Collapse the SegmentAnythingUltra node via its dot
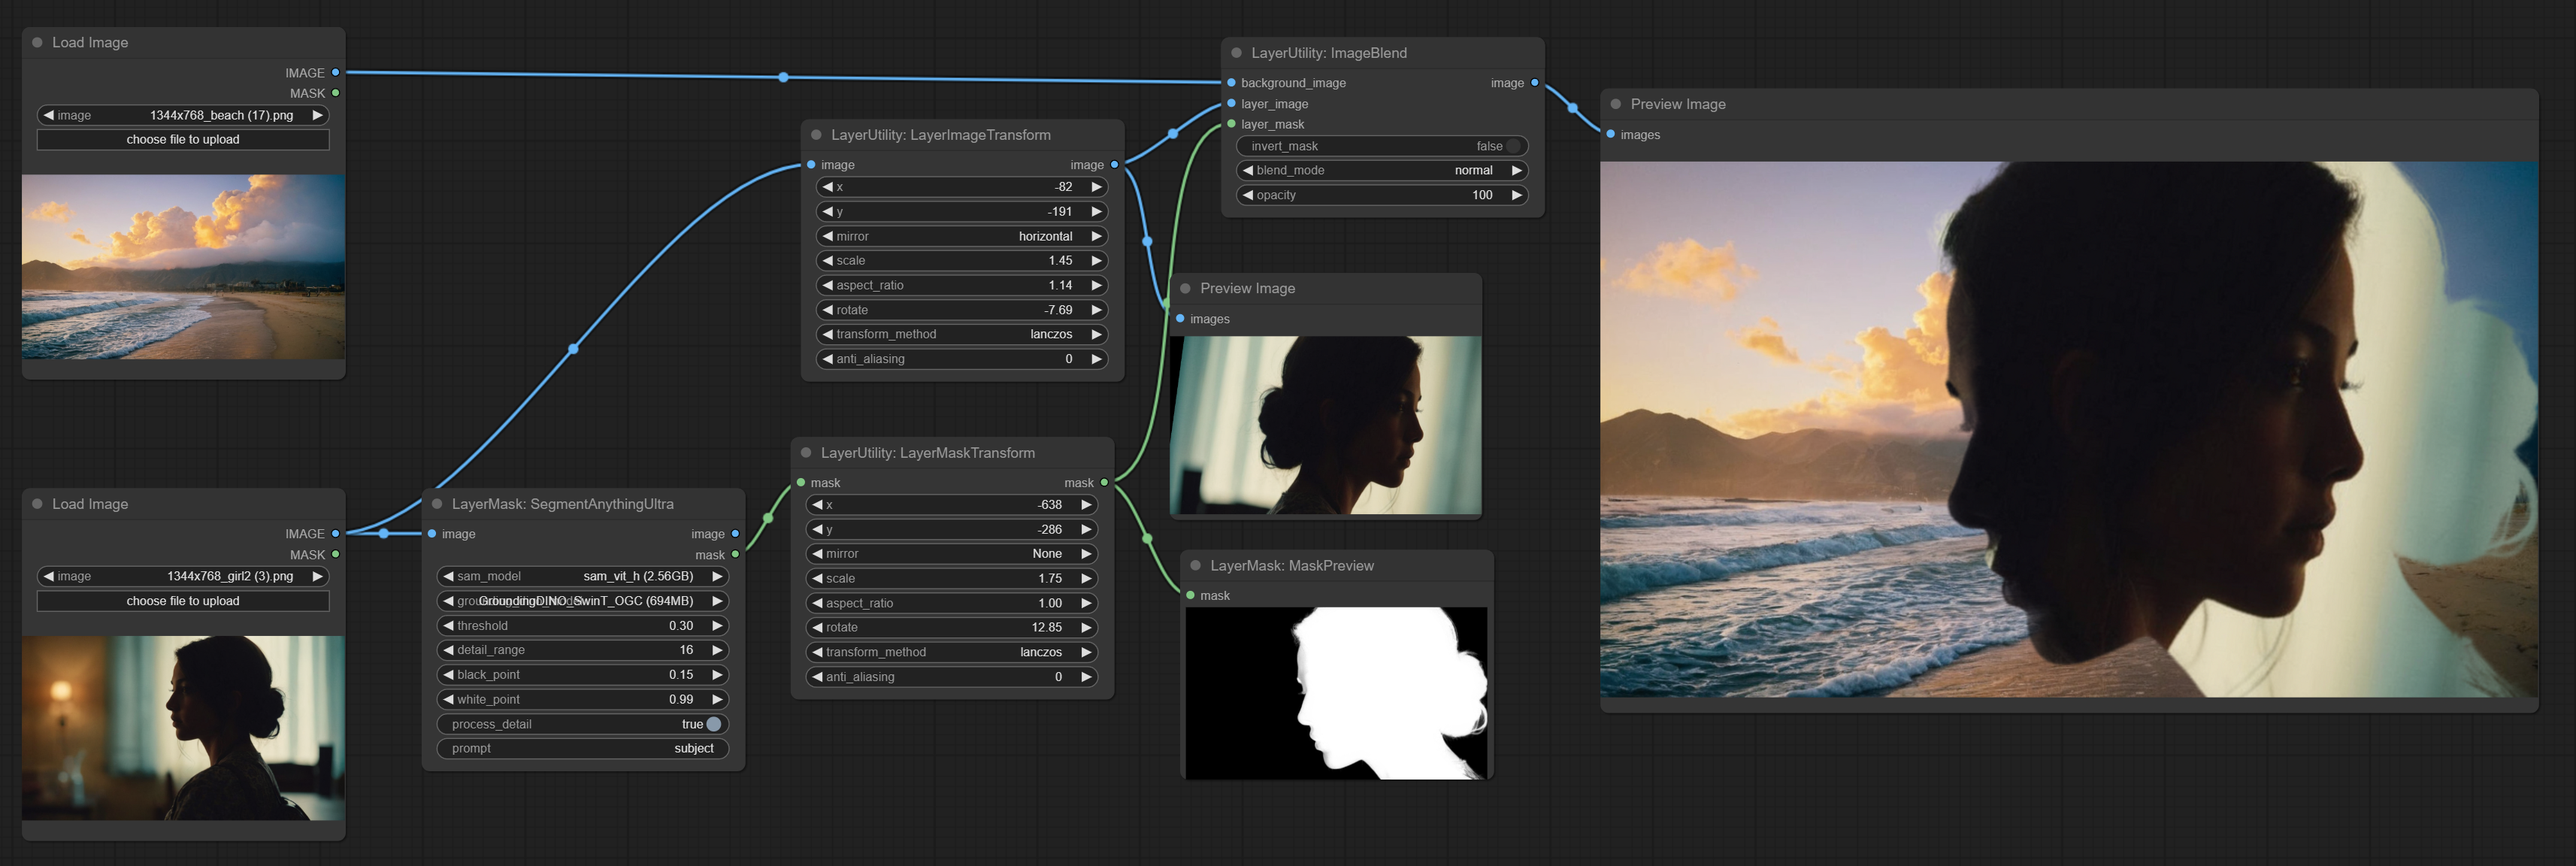The image size is (2576, 866). pyautogui.click(x=437, y=504)
